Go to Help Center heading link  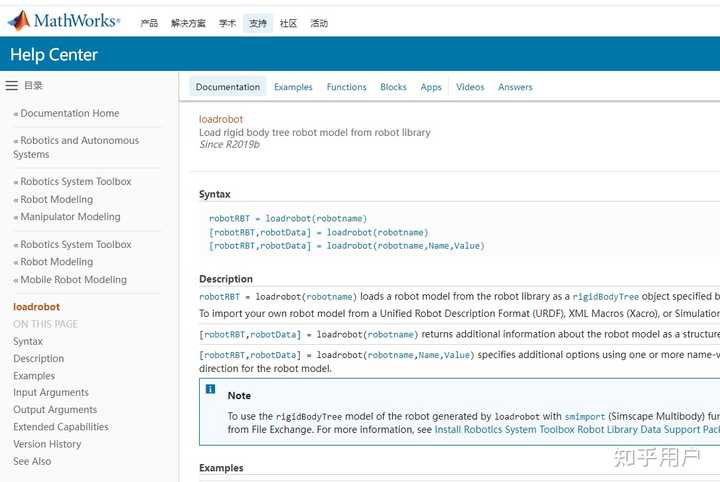(x=54, y=55)
